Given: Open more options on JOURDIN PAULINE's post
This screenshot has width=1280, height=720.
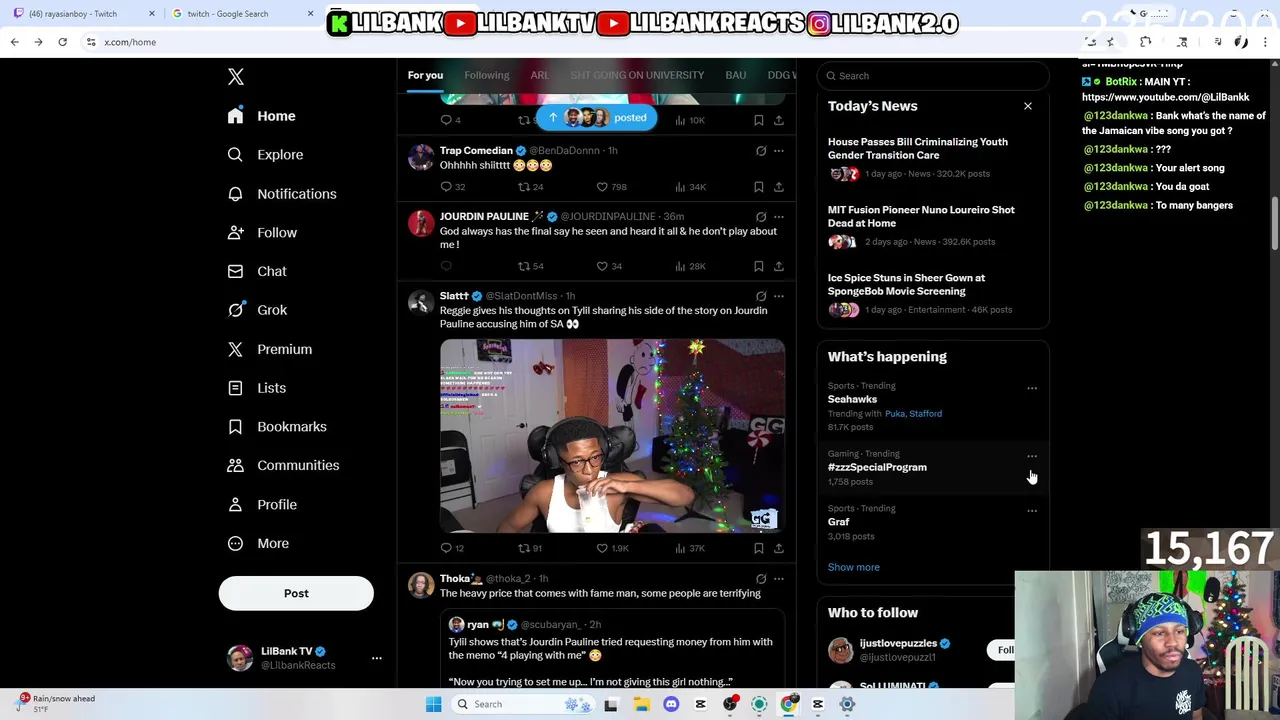Looking at the screenshot, I should (x=779, y=217).
